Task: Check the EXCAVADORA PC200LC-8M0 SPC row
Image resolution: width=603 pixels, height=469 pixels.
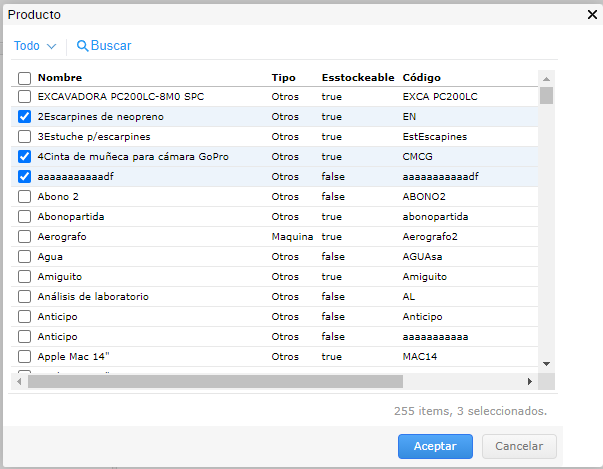Action: (24, 97)
